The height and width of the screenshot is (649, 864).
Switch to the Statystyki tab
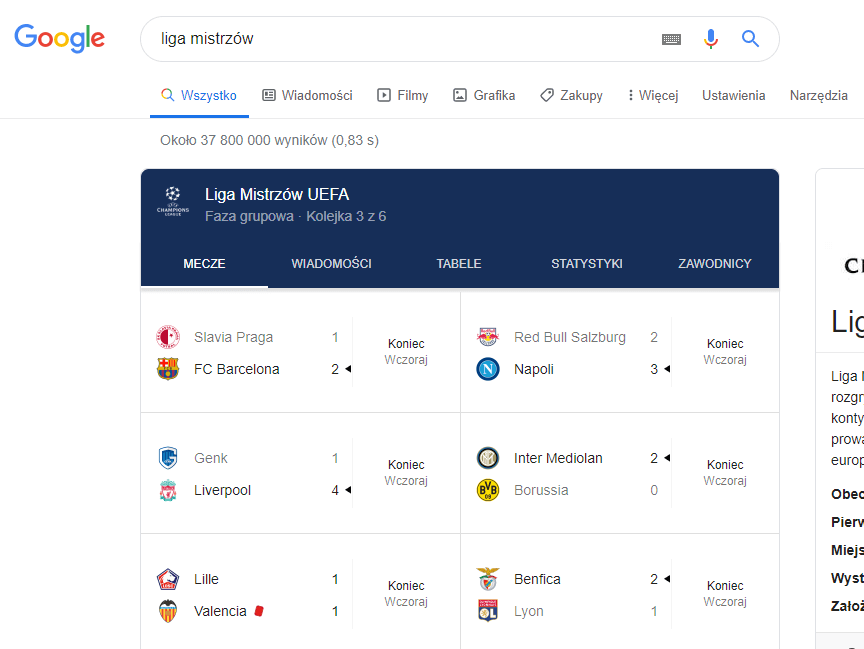(587, 264)
